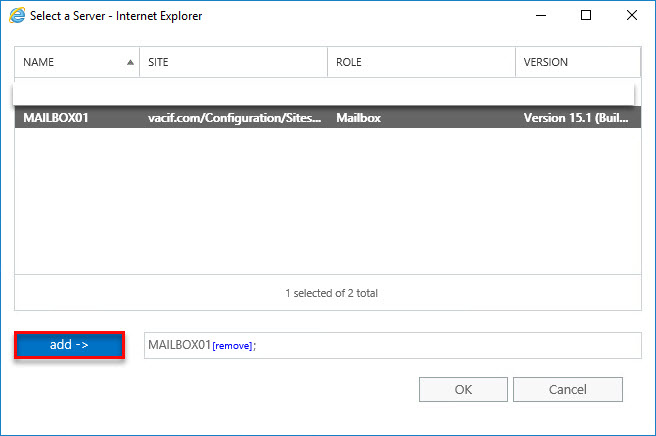The width and height of the screenshot is (656, 436).
Task: Click the vacif.com/Configuration/Sites site cell
Action: (x=235, y=118)
